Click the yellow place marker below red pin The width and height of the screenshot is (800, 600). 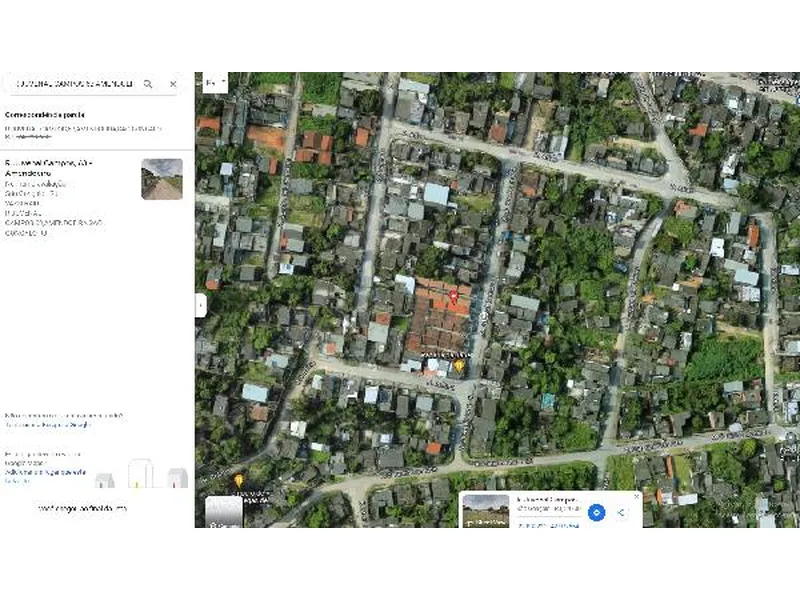point(458,365)
